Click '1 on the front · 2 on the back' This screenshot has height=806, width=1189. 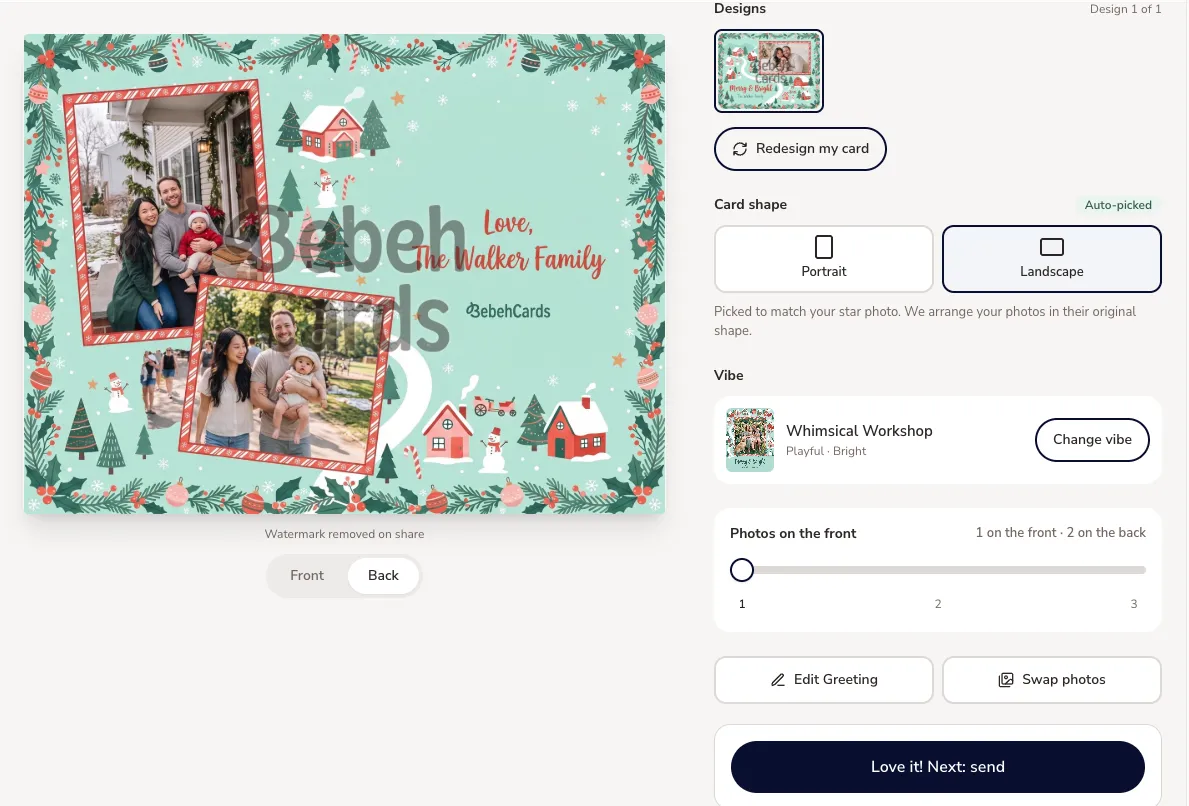click(1060, 532)
